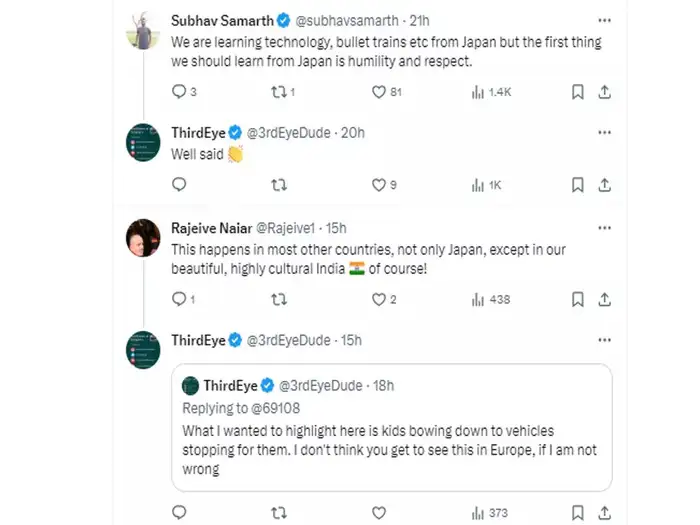Like ThirdEye's "Well said" reply
This screenshot has height=525, width=700.
(379, 184)
